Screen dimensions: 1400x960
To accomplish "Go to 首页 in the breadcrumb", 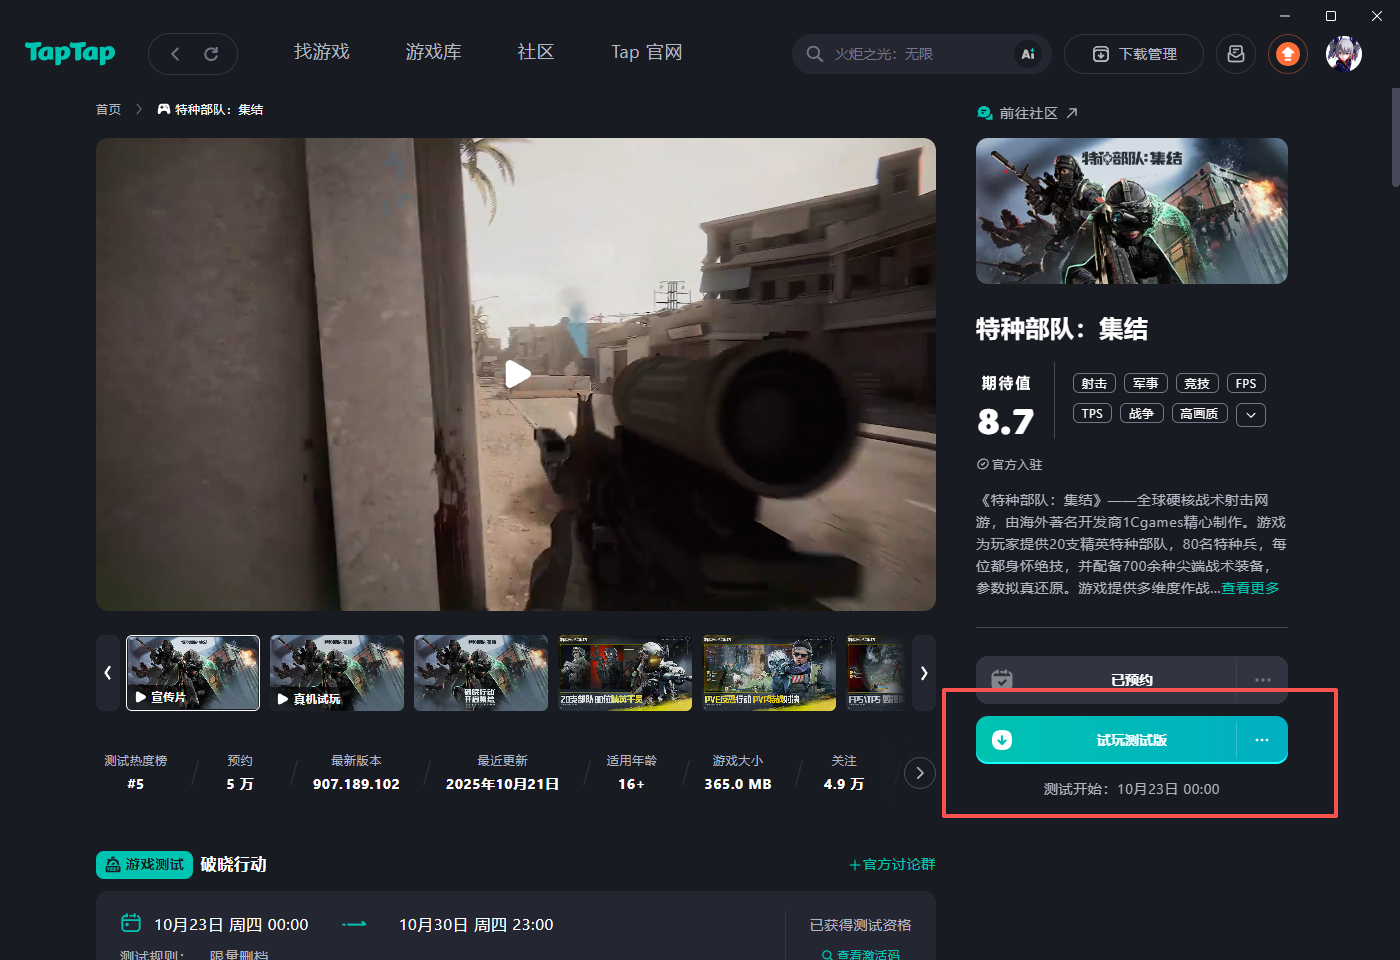I will point(108,110).
